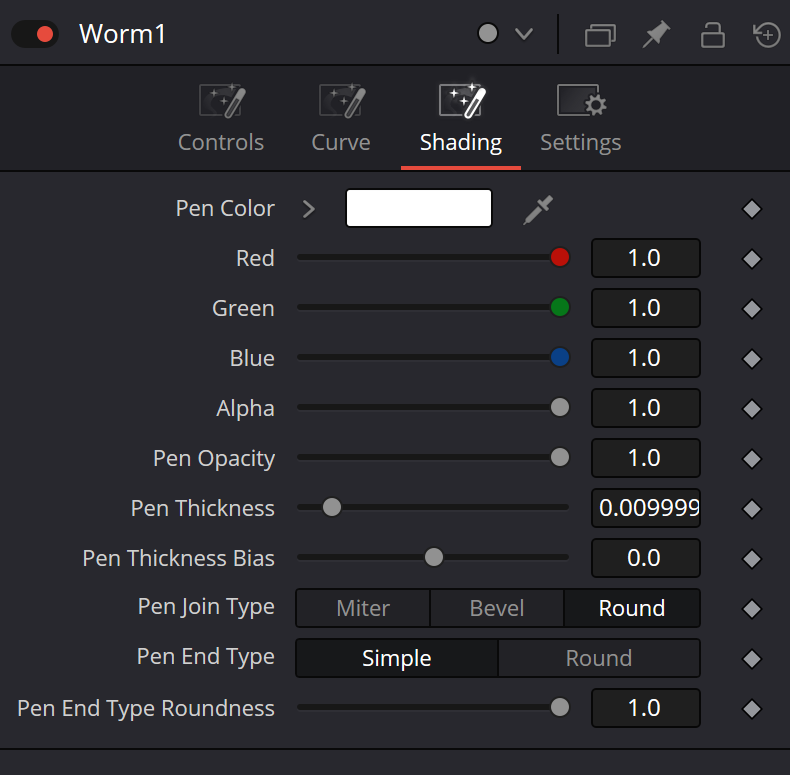The width and height of the screenshot is (790, 775).
Task: Click the Pen Opacity slider handle
Action: [x=560, y=457]
